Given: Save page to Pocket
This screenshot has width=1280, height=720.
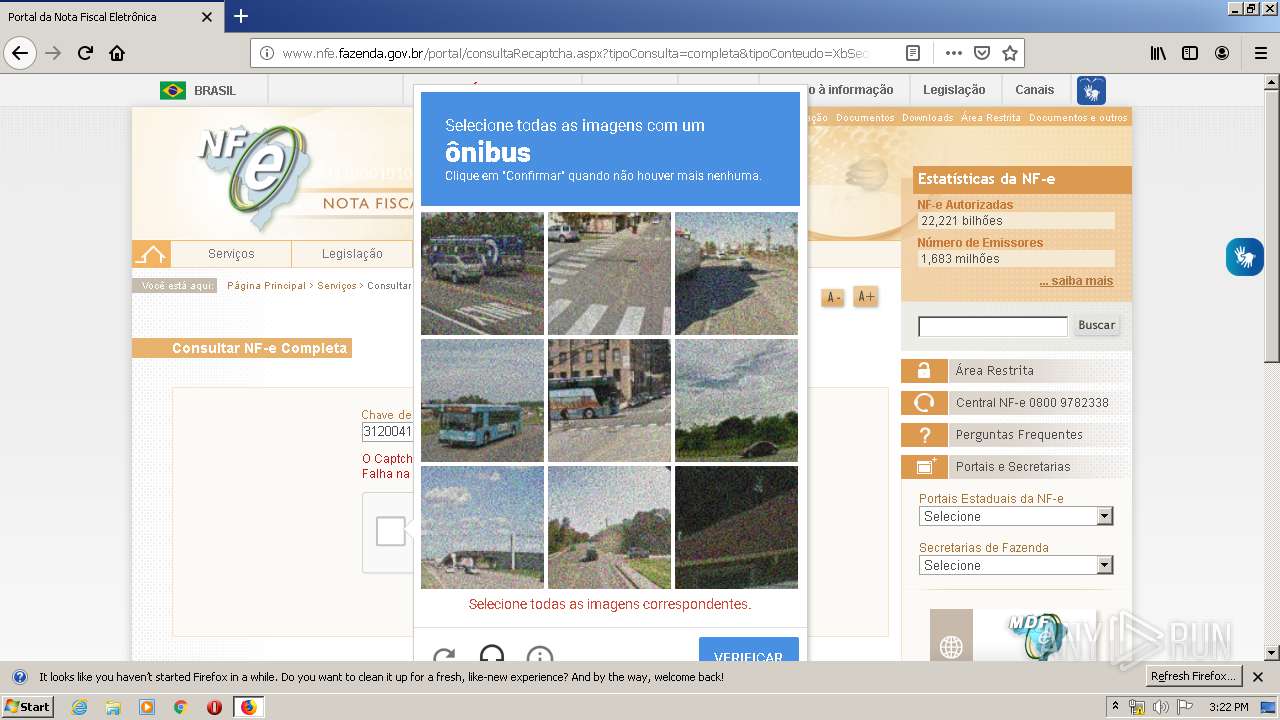Looking at the screenshot, I should 982,53.
